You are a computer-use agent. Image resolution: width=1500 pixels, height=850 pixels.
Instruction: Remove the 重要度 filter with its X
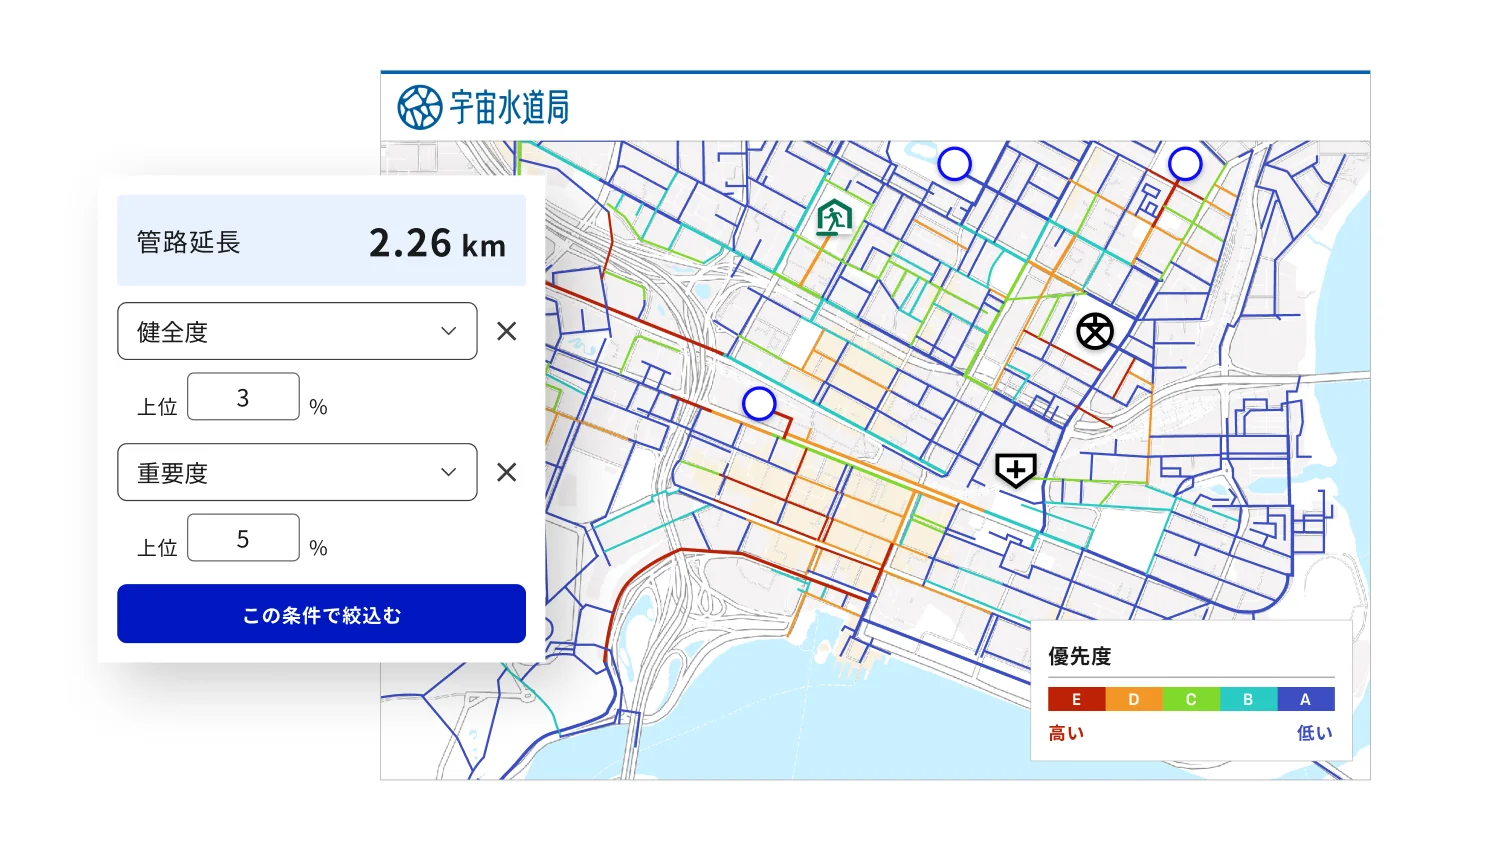point(507,472)
